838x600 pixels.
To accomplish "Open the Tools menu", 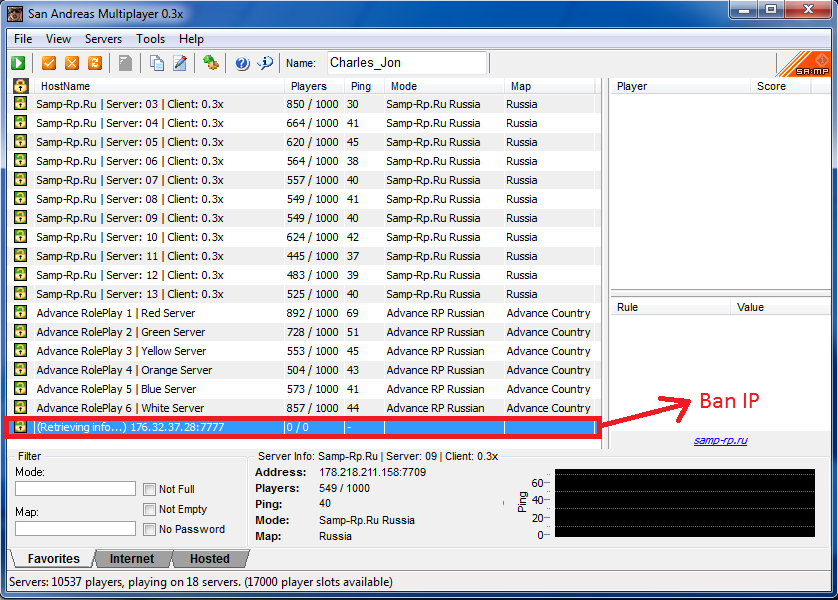I will click(150, 39).
